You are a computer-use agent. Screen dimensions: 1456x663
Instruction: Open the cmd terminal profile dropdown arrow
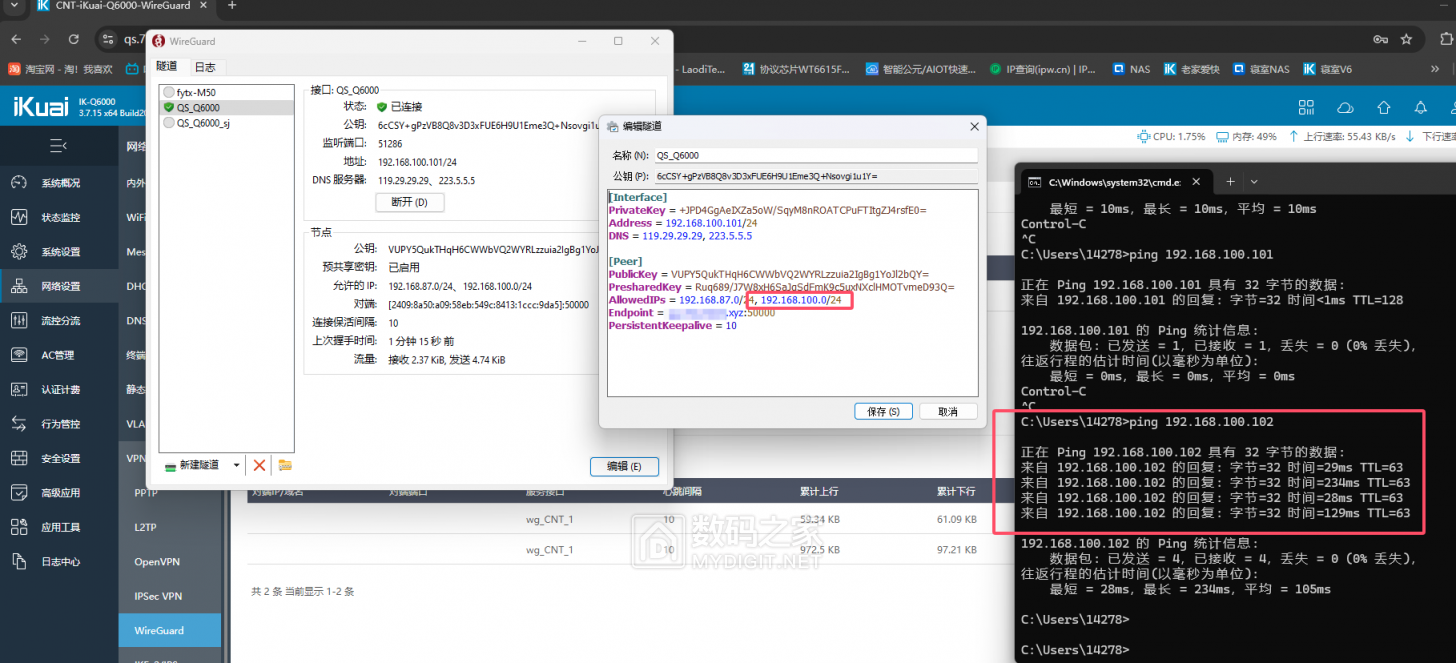point(1254,182)
